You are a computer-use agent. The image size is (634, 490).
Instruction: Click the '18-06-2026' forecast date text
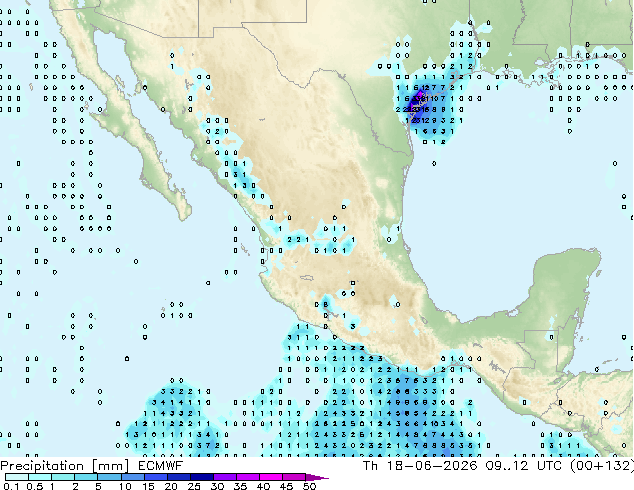coord(432,466)
